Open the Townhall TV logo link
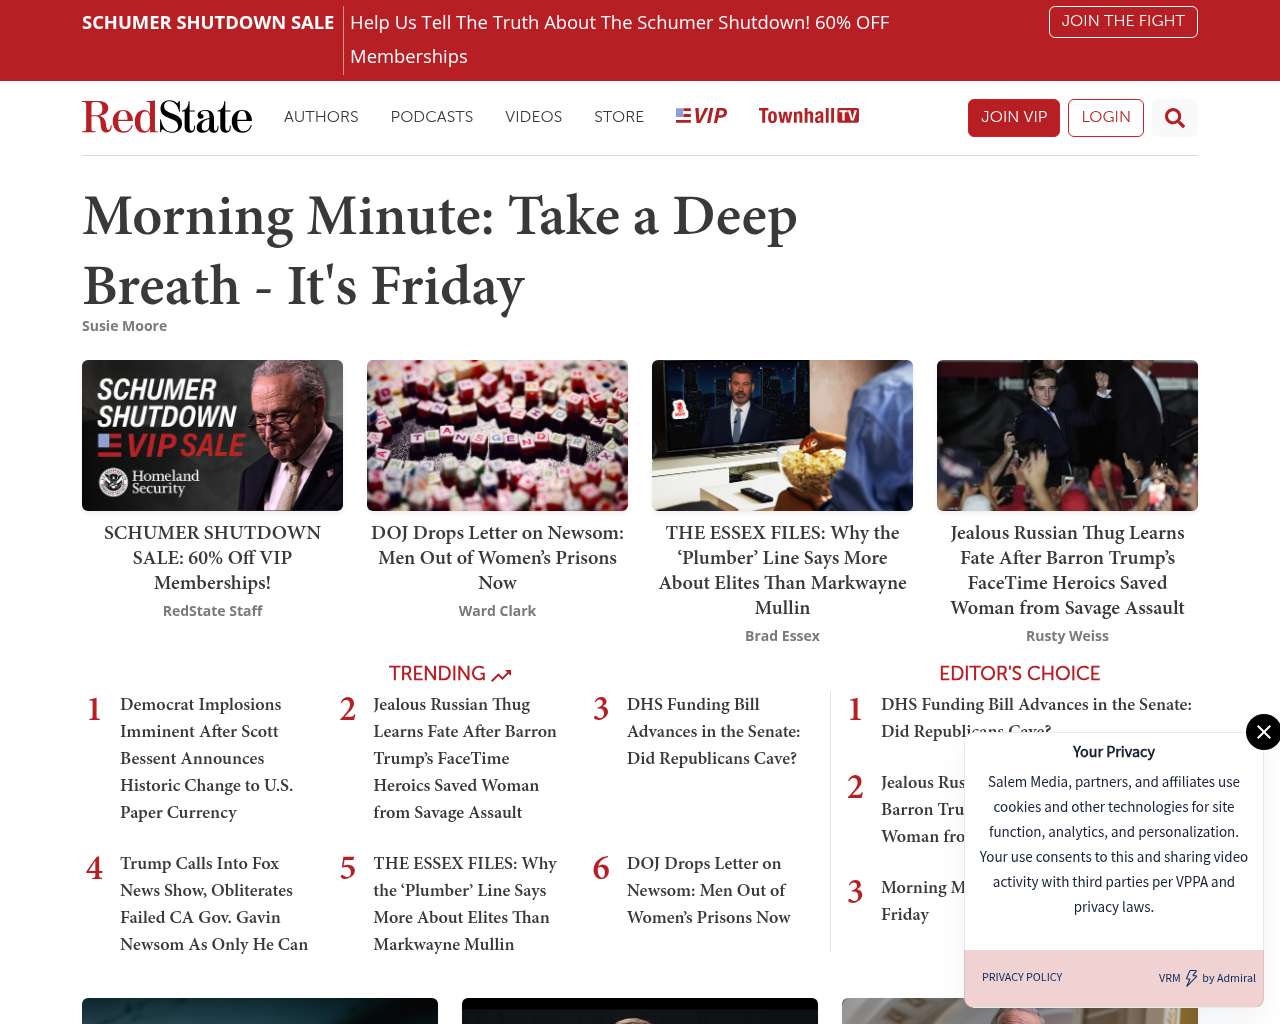1280x1024 pixels. tap(808, 116)
